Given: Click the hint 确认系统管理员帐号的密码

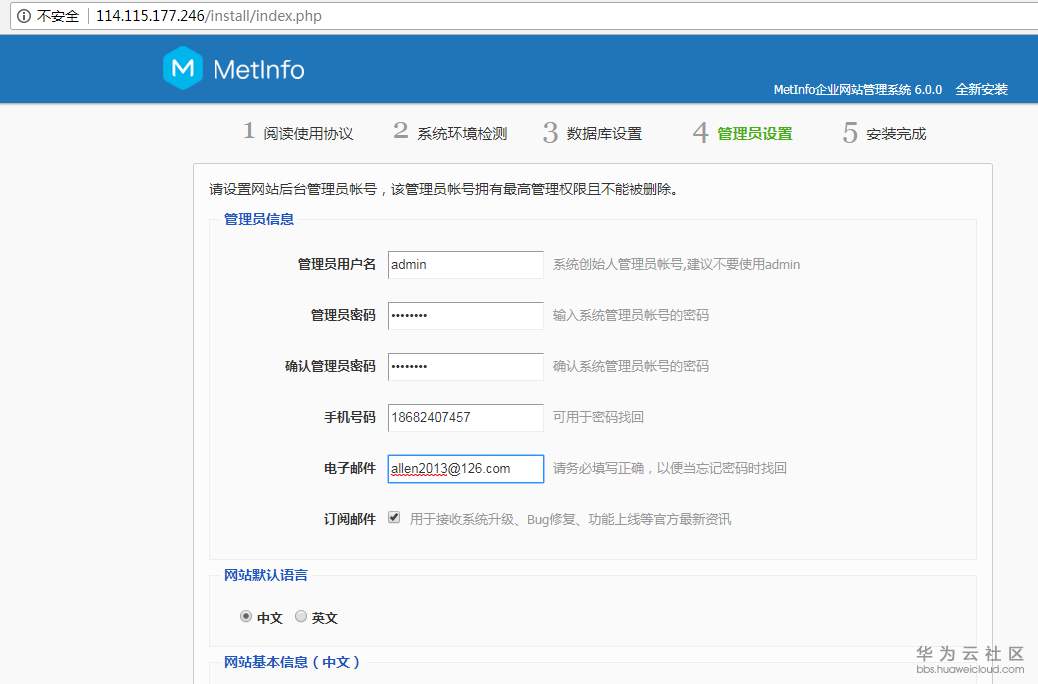Looking at the screenshot, I should (631, 366).
